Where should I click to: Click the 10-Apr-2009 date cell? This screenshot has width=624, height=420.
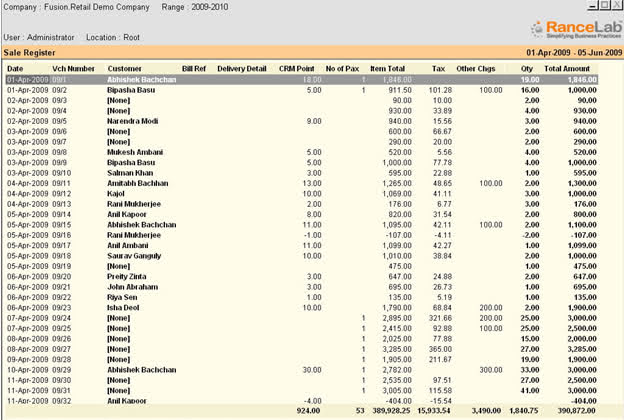(x=27, y=369)
